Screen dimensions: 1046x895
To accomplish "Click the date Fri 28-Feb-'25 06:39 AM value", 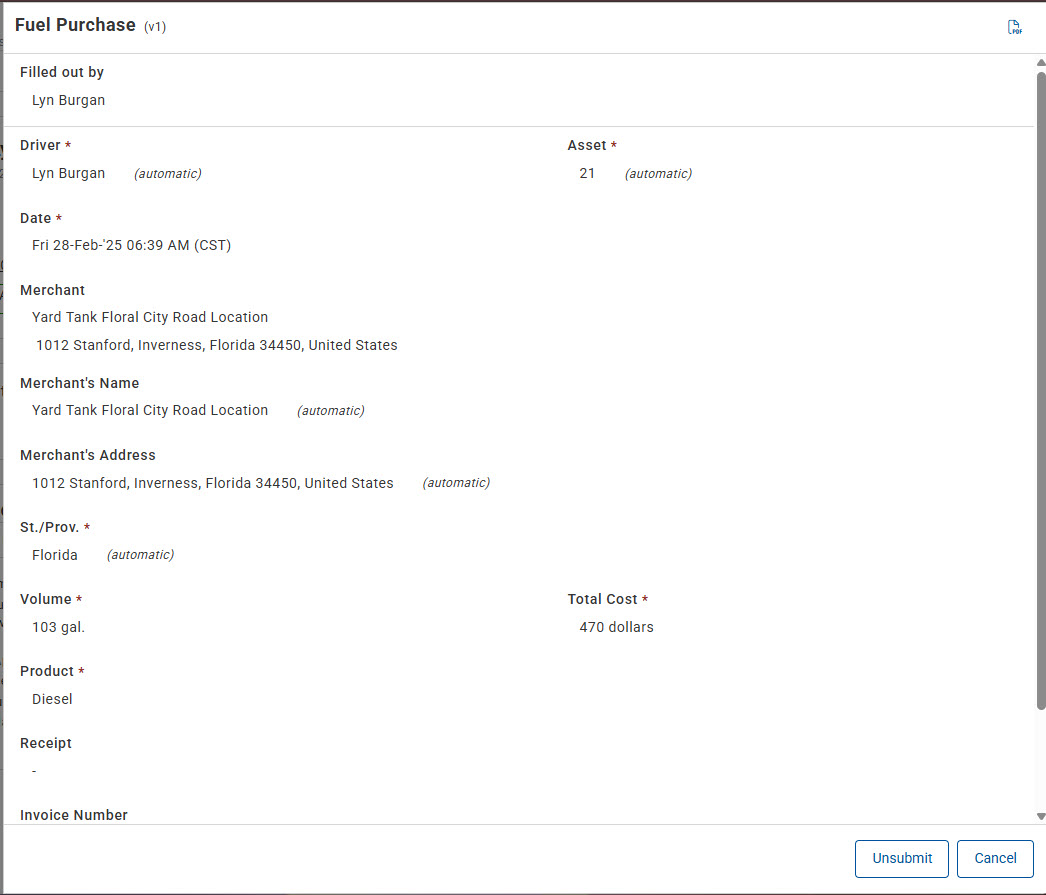I will point(131,245).
